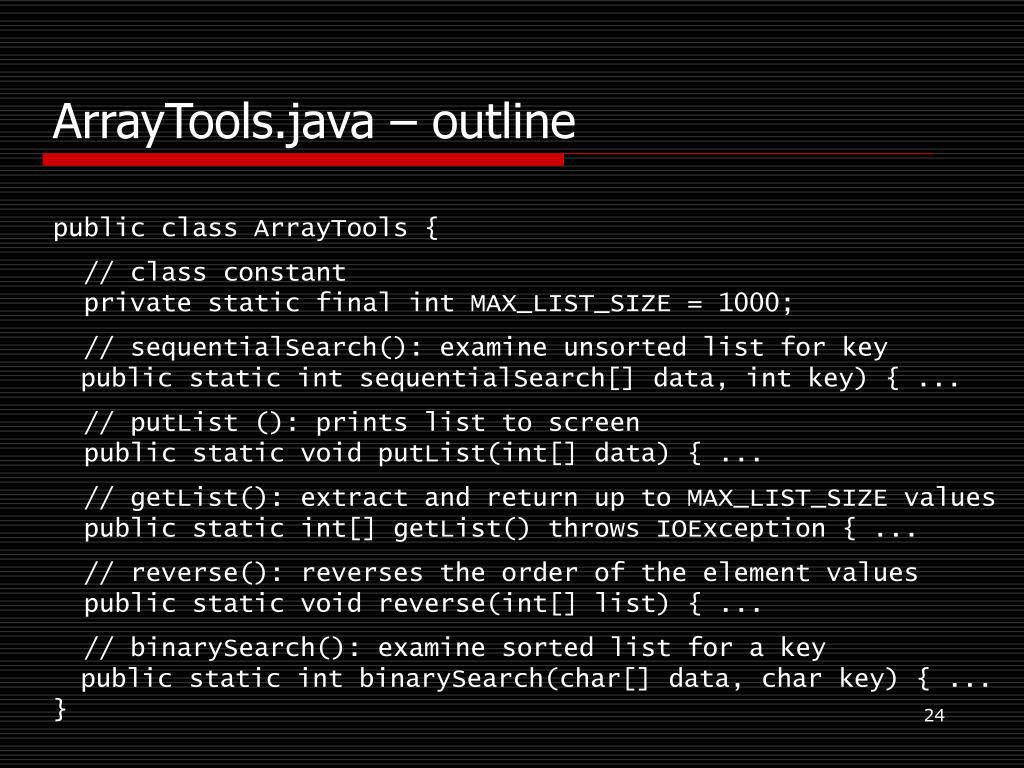
Task: Click the 'public static void putList(int[] data)' line
Action: (423, 453)
